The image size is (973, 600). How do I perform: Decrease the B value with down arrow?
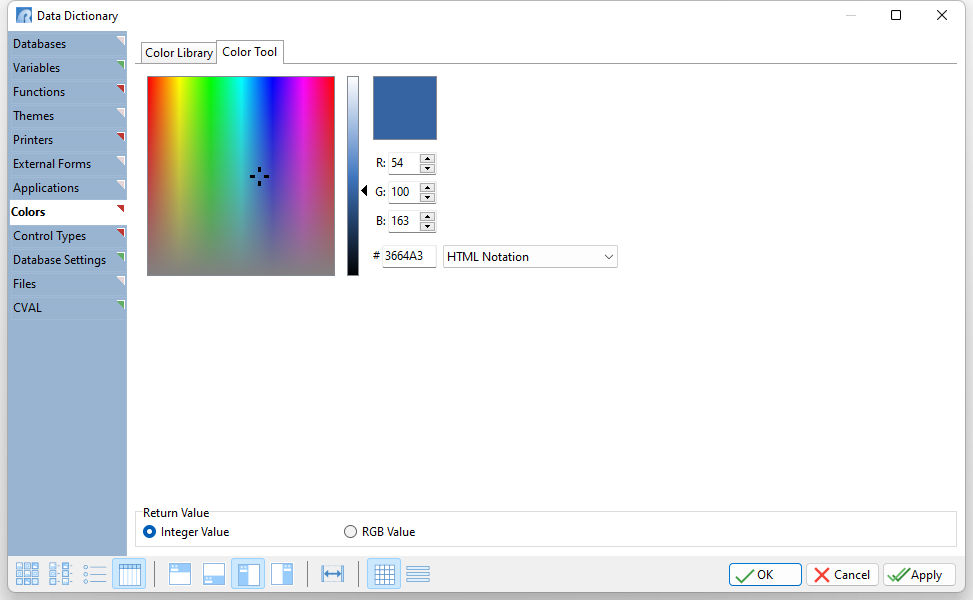428,226
